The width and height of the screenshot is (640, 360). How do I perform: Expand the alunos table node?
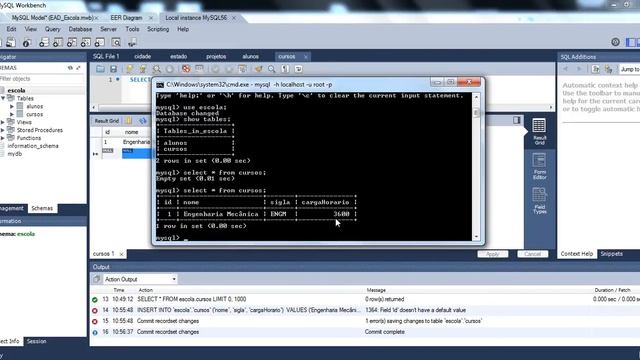click(x=12, y=107)
